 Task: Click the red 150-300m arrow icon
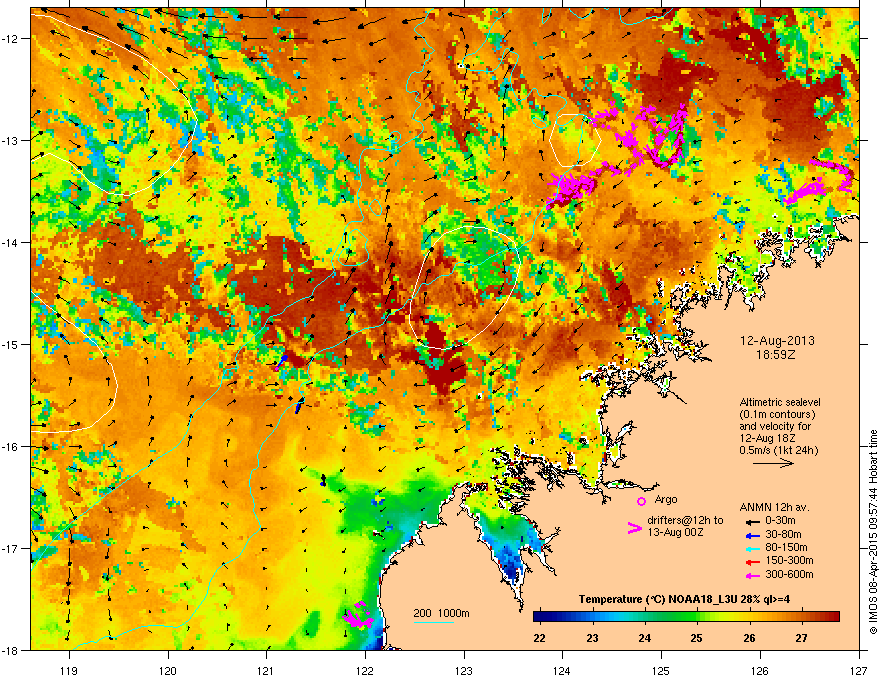[751, 562]
